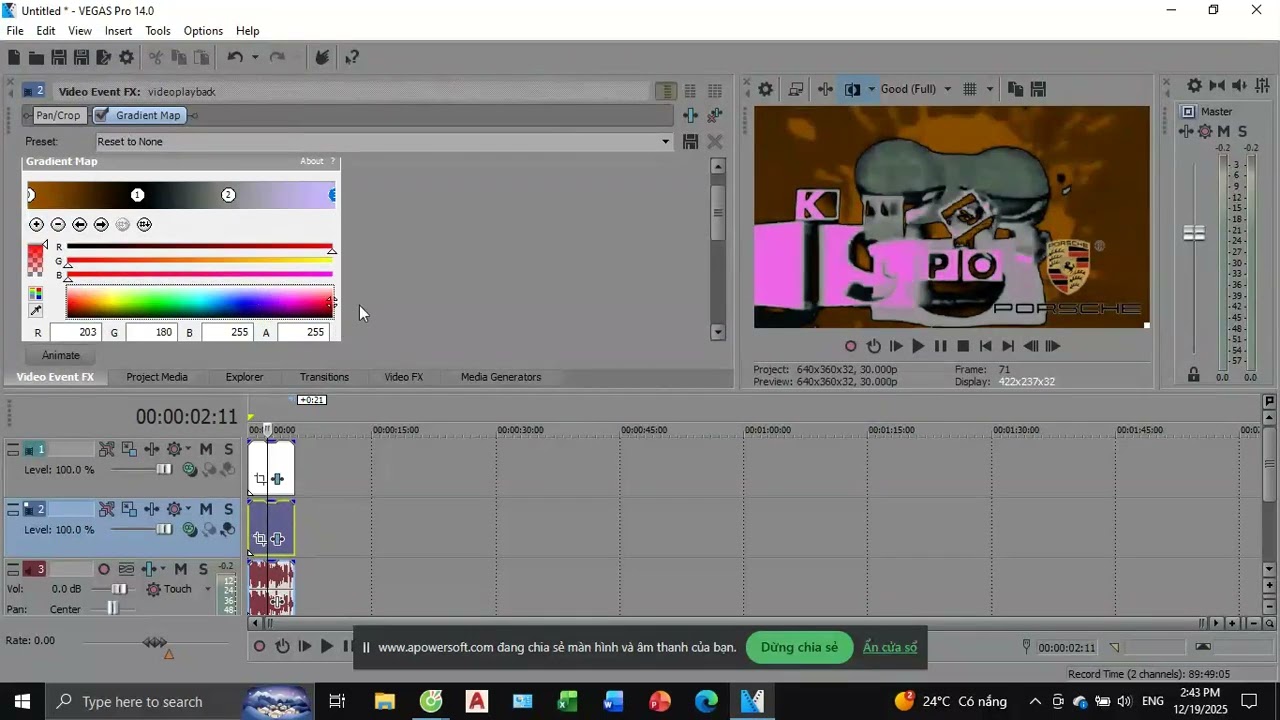Save preview snapshot to file

pos(1038,89)
